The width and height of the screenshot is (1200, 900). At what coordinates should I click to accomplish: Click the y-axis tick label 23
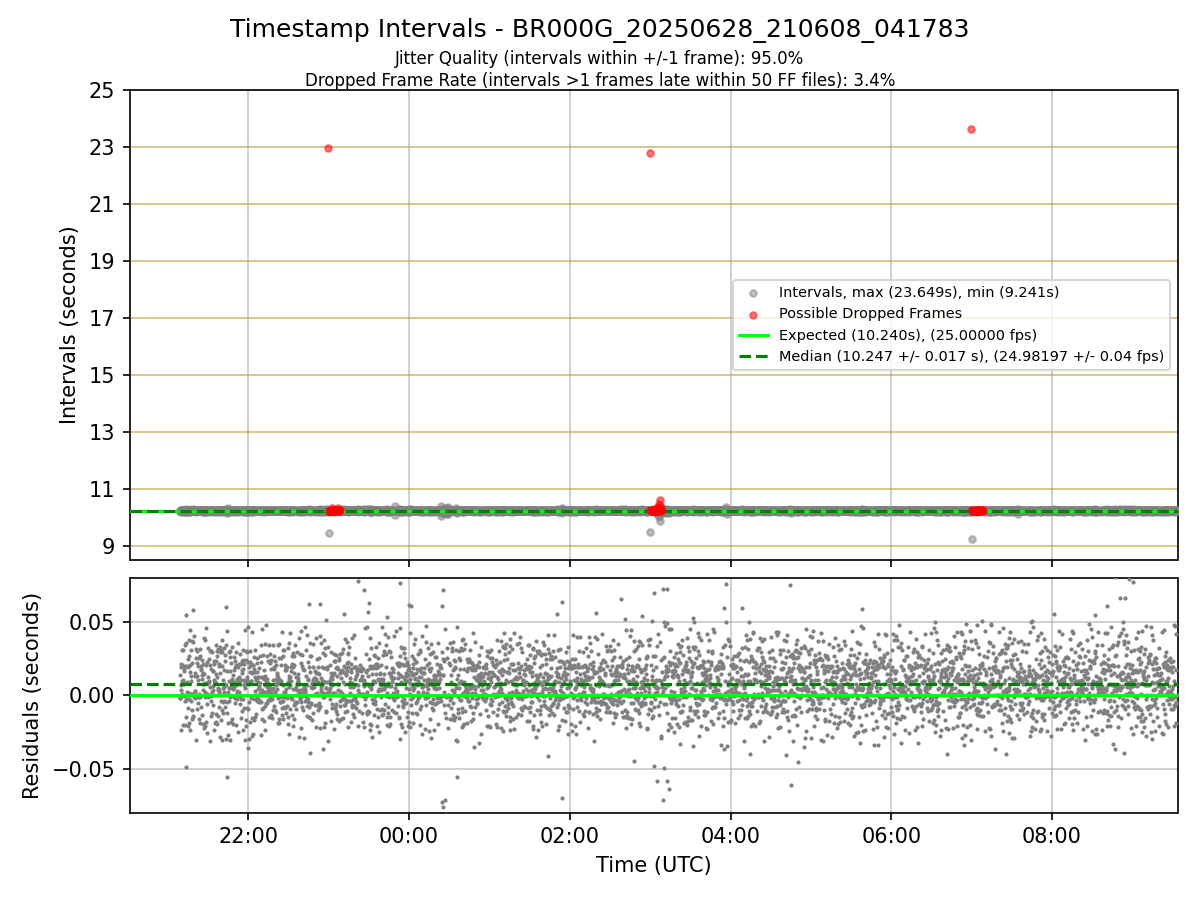point(102,148)
